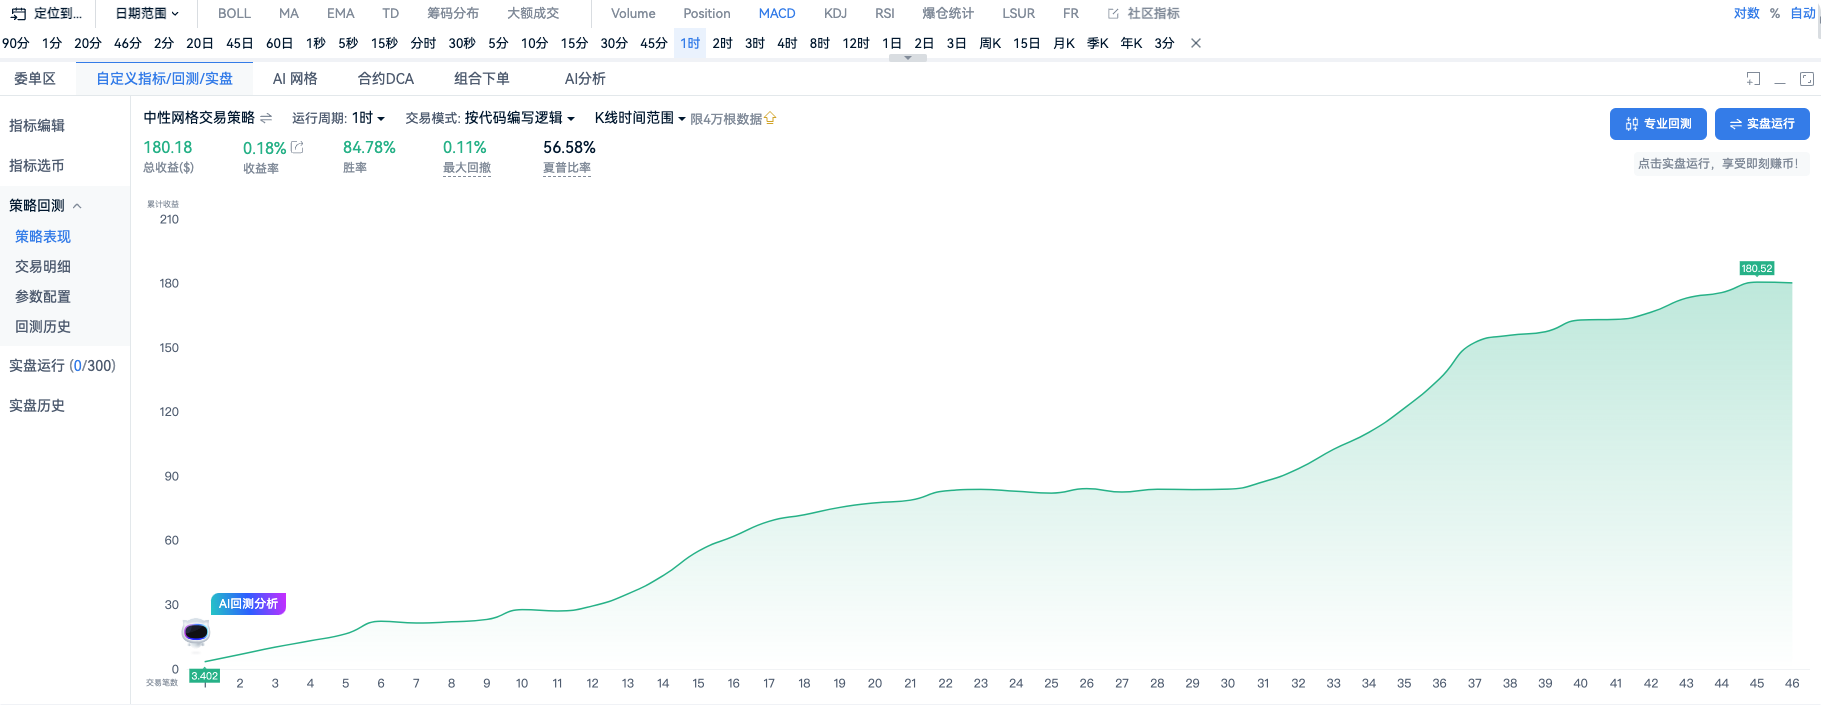Open the 日期范围 date range dropdown
Image resolution: width=1821 pixels, height=713 pixels.
pos(146,14)
